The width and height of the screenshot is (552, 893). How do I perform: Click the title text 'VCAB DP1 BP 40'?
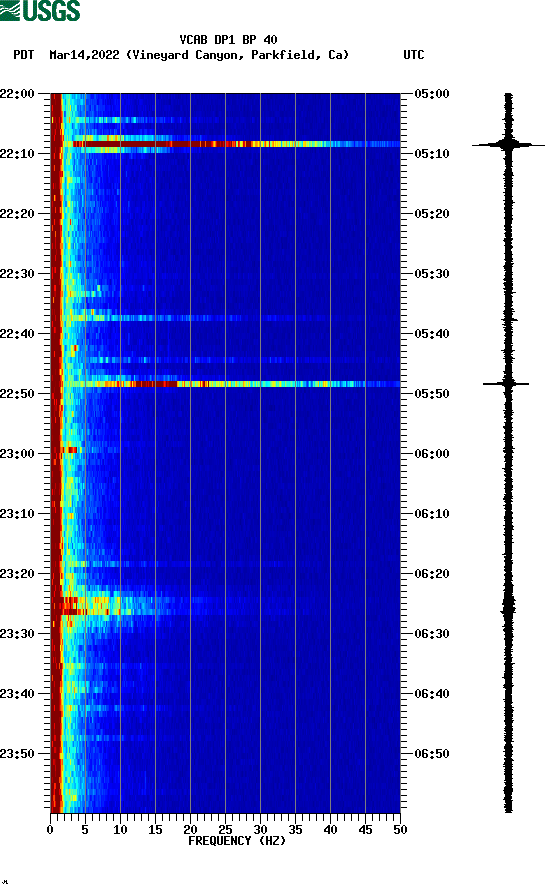point(228,40)
